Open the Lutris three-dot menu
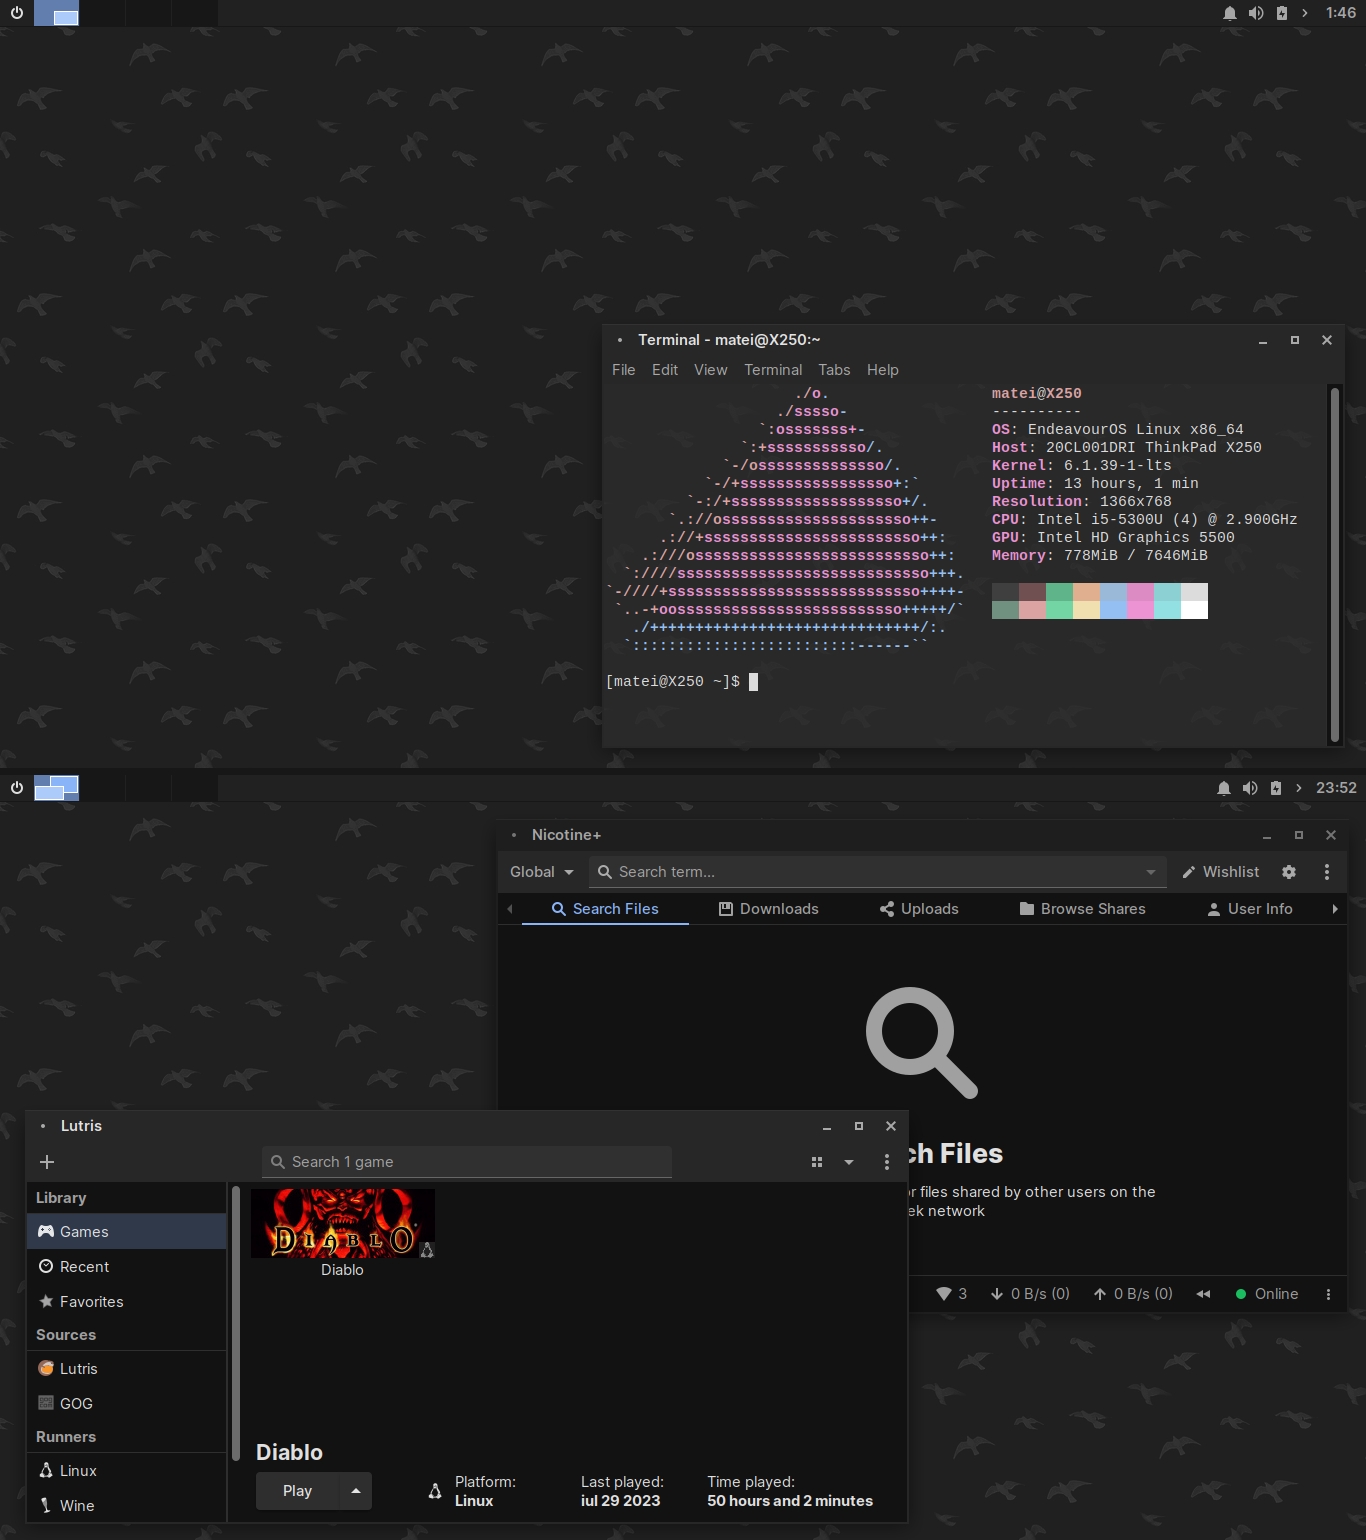The height and width of the screenshot is (1540, 1366). tap(886, 1162)
